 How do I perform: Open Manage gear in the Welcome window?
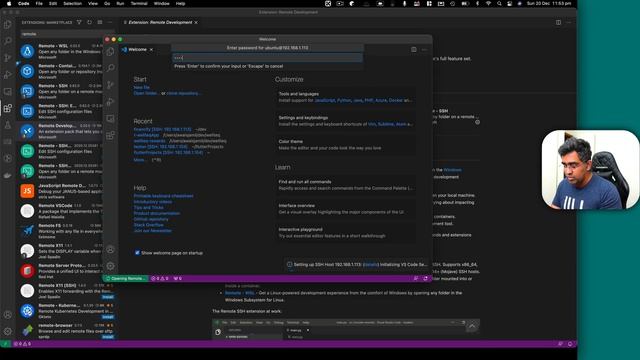point(111,266)
